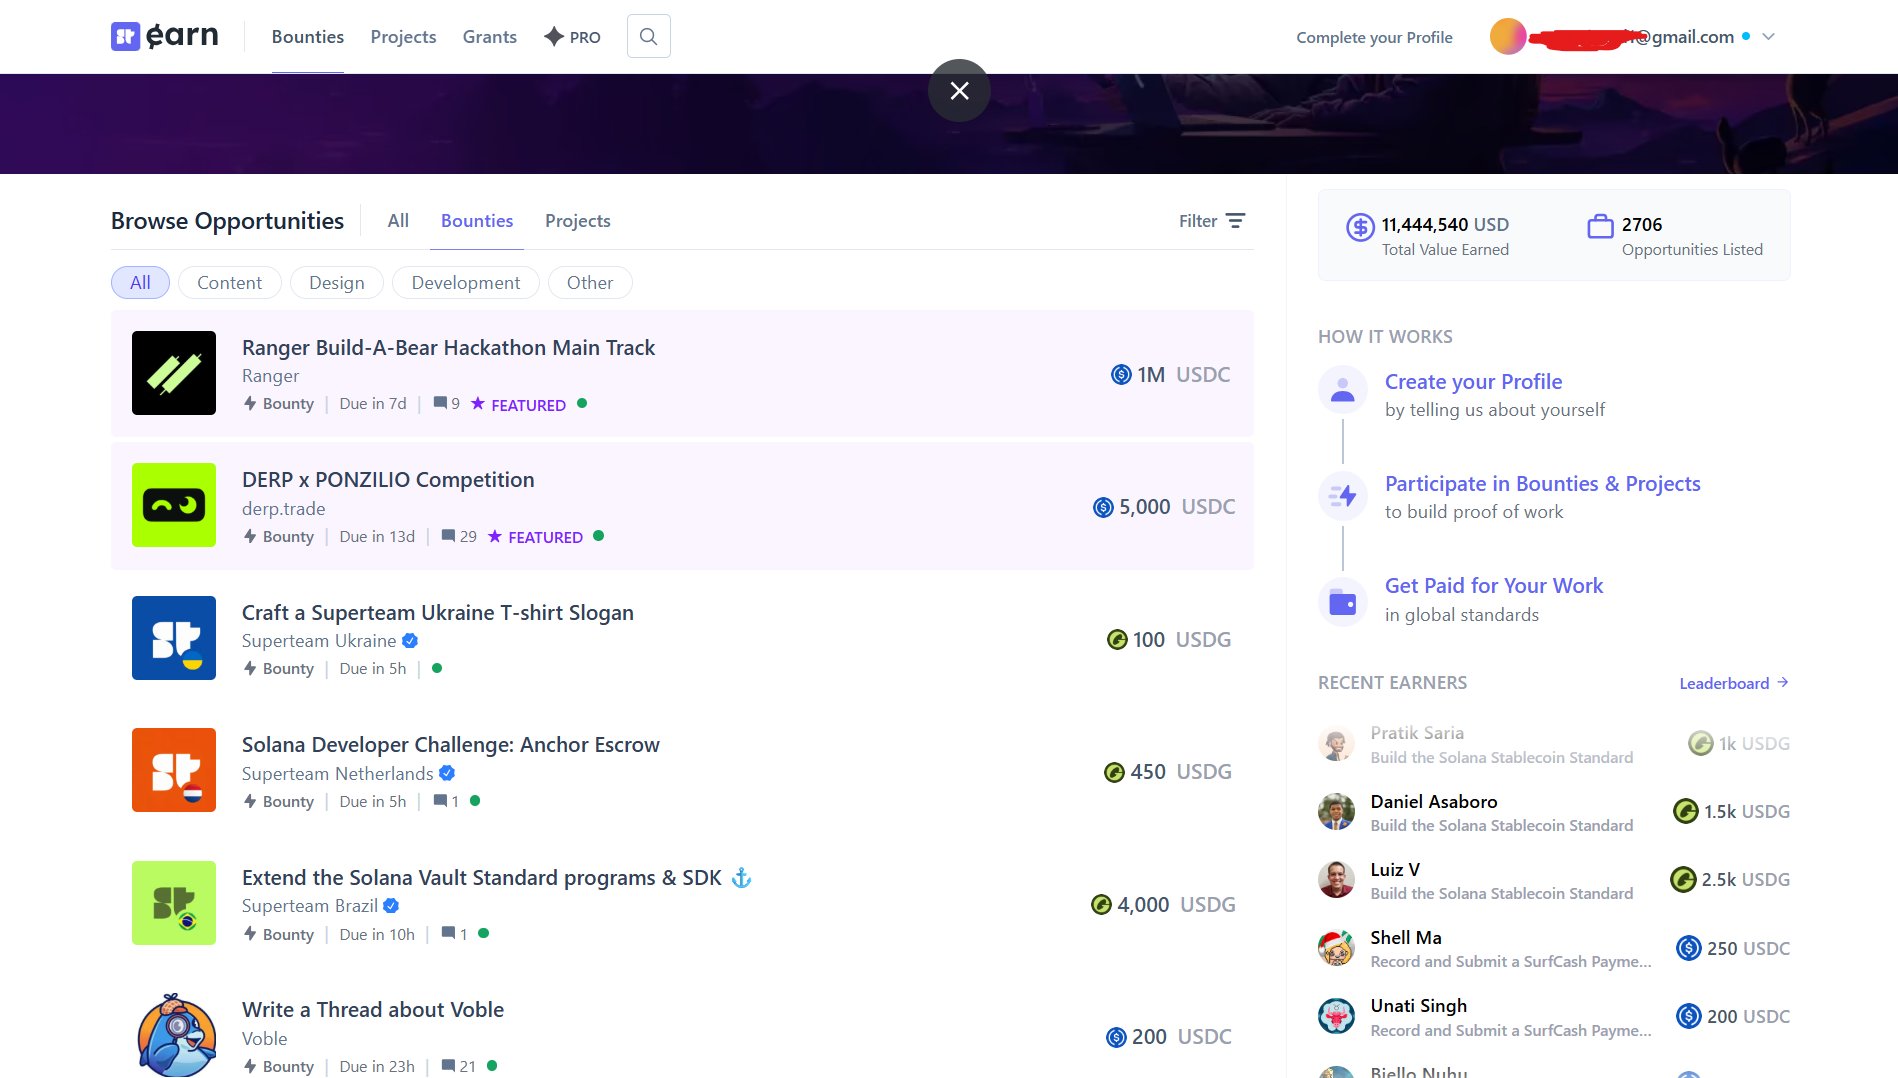Open Grants in the top navigation
Image resolution: width=1898 pixels, height=1078 pixels.
point(489,37)
